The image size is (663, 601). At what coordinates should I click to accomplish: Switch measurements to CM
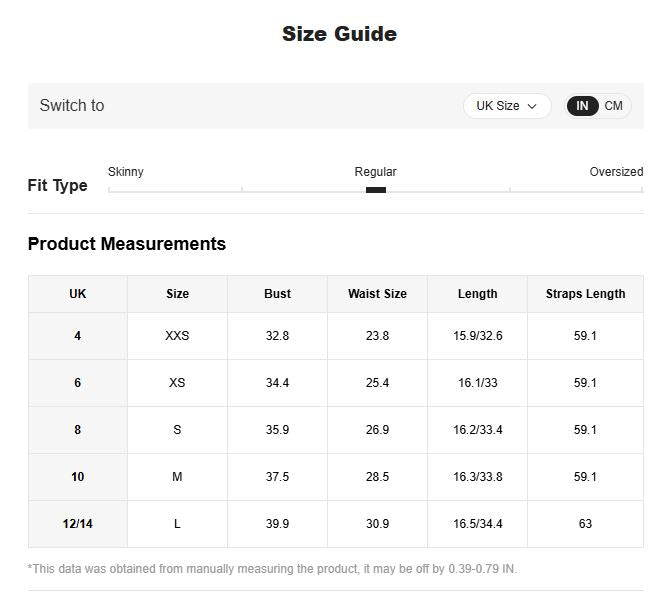[613, 106]
